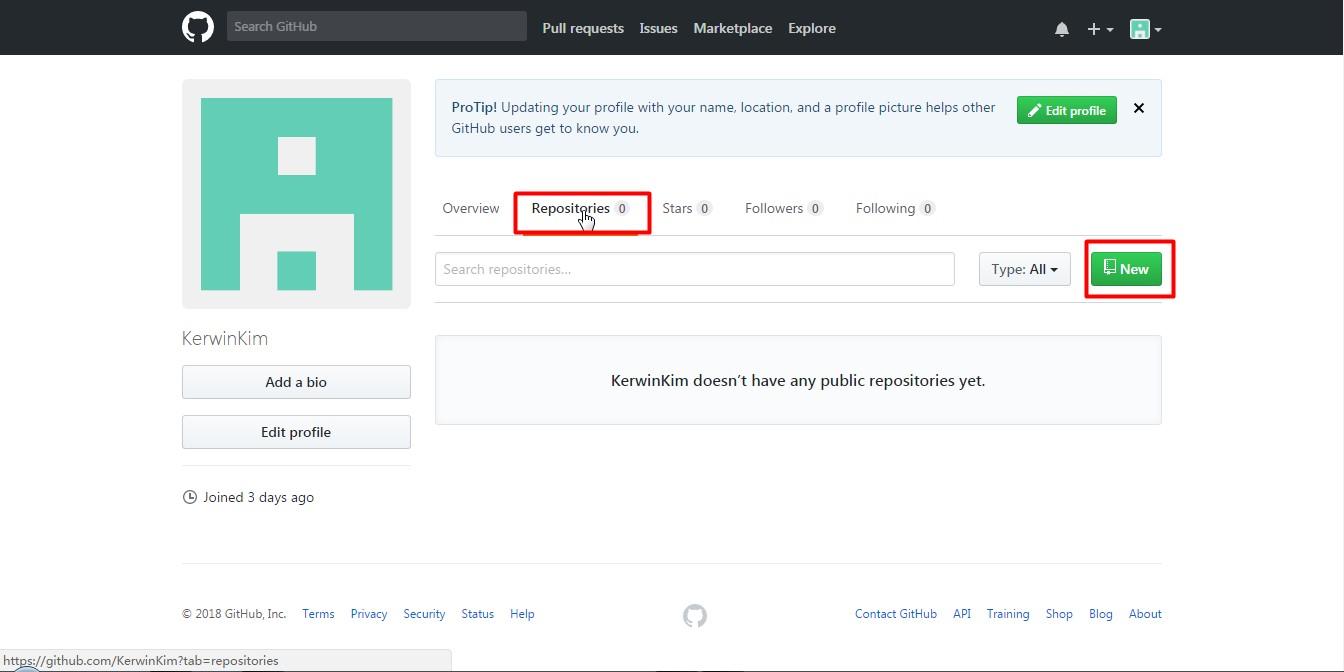Focus the Search repositories field
This screenshot has height=672, width=1344.
[695, 269]
